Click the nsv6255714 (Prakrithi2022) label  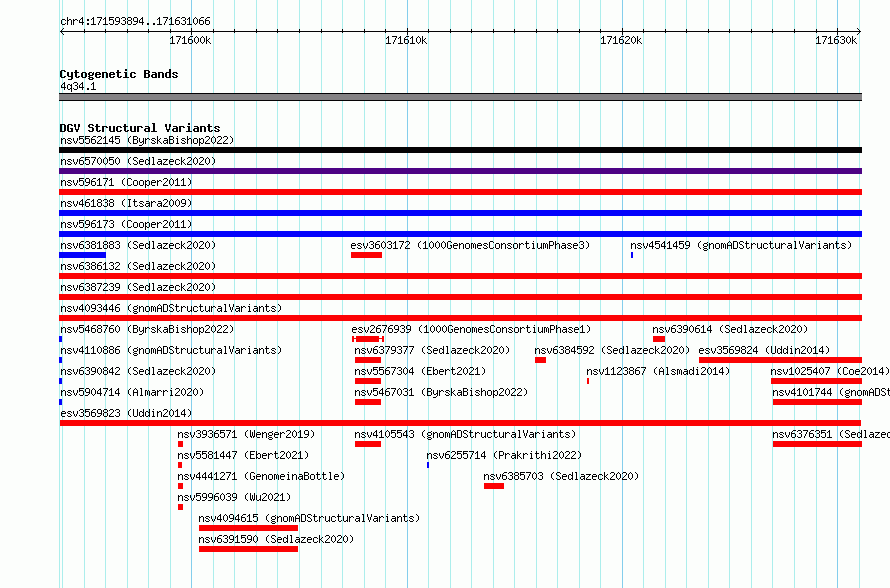tap(504, 455)
